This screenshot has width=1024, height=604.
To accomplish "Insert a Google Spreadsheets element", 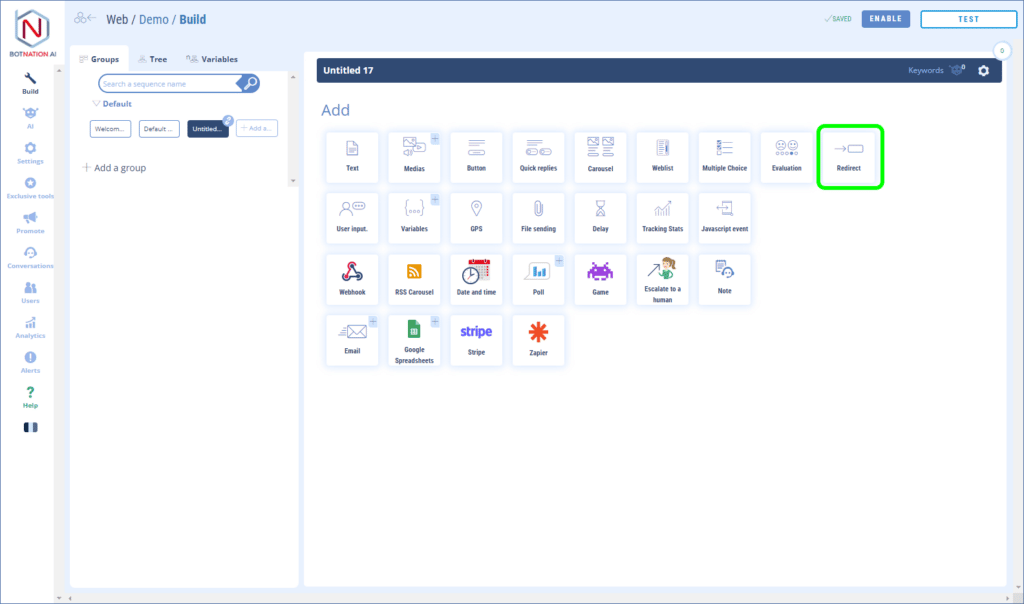I will point(414,340).
